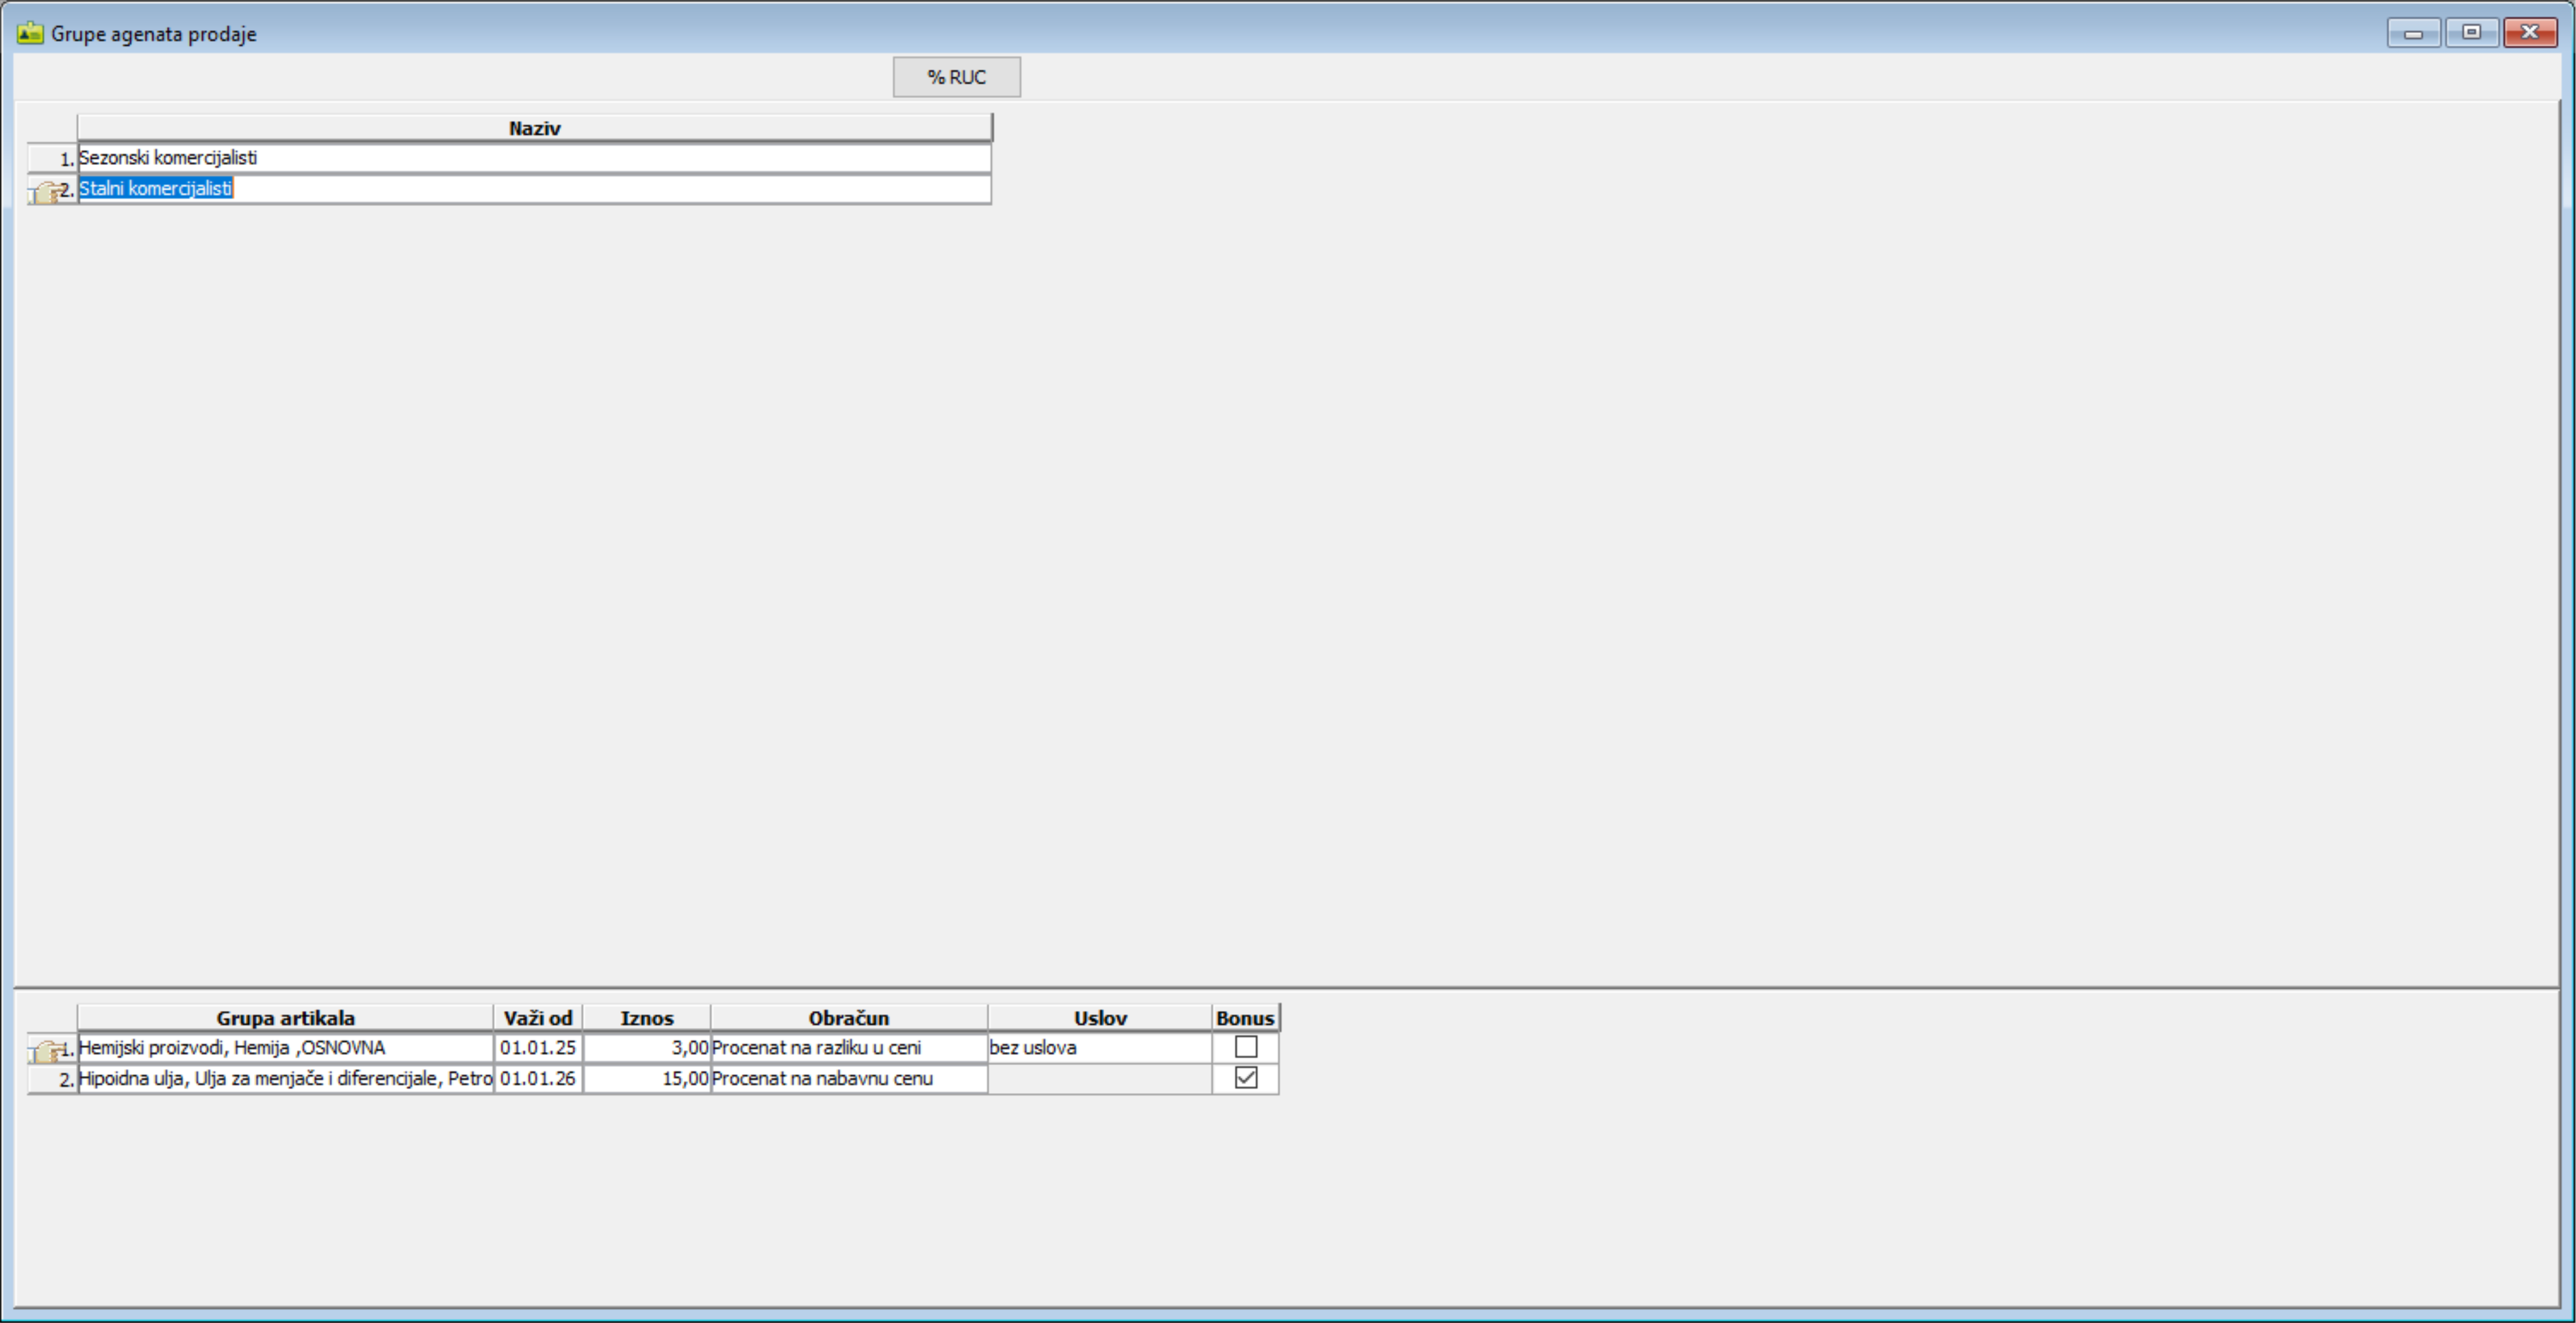
Task: Click the row 1 selector beside Sezonski komercijalisti
Action: tap(52, 159)
